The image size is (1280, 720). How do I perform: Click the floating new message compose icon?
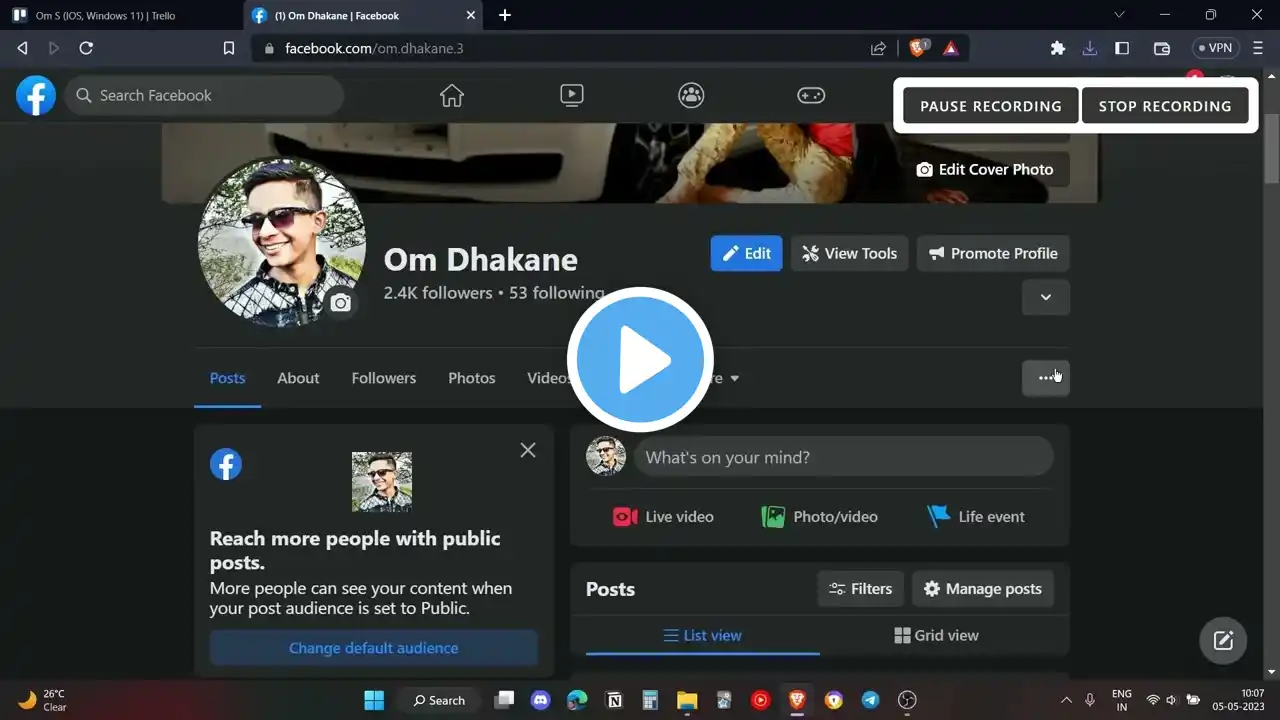click(x=1223, y=641)
